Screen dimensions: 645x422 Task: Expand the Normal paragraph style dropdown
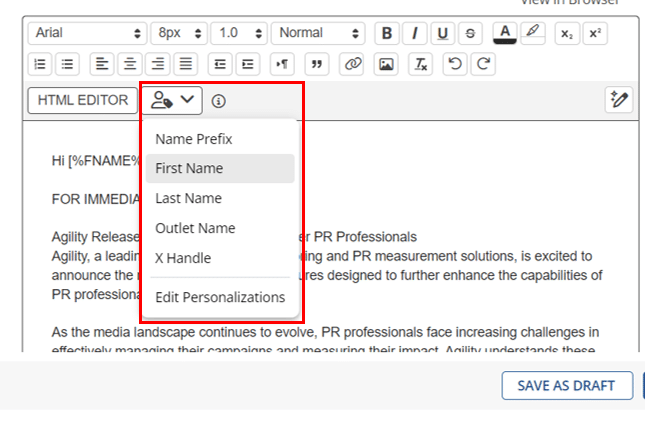319,33
